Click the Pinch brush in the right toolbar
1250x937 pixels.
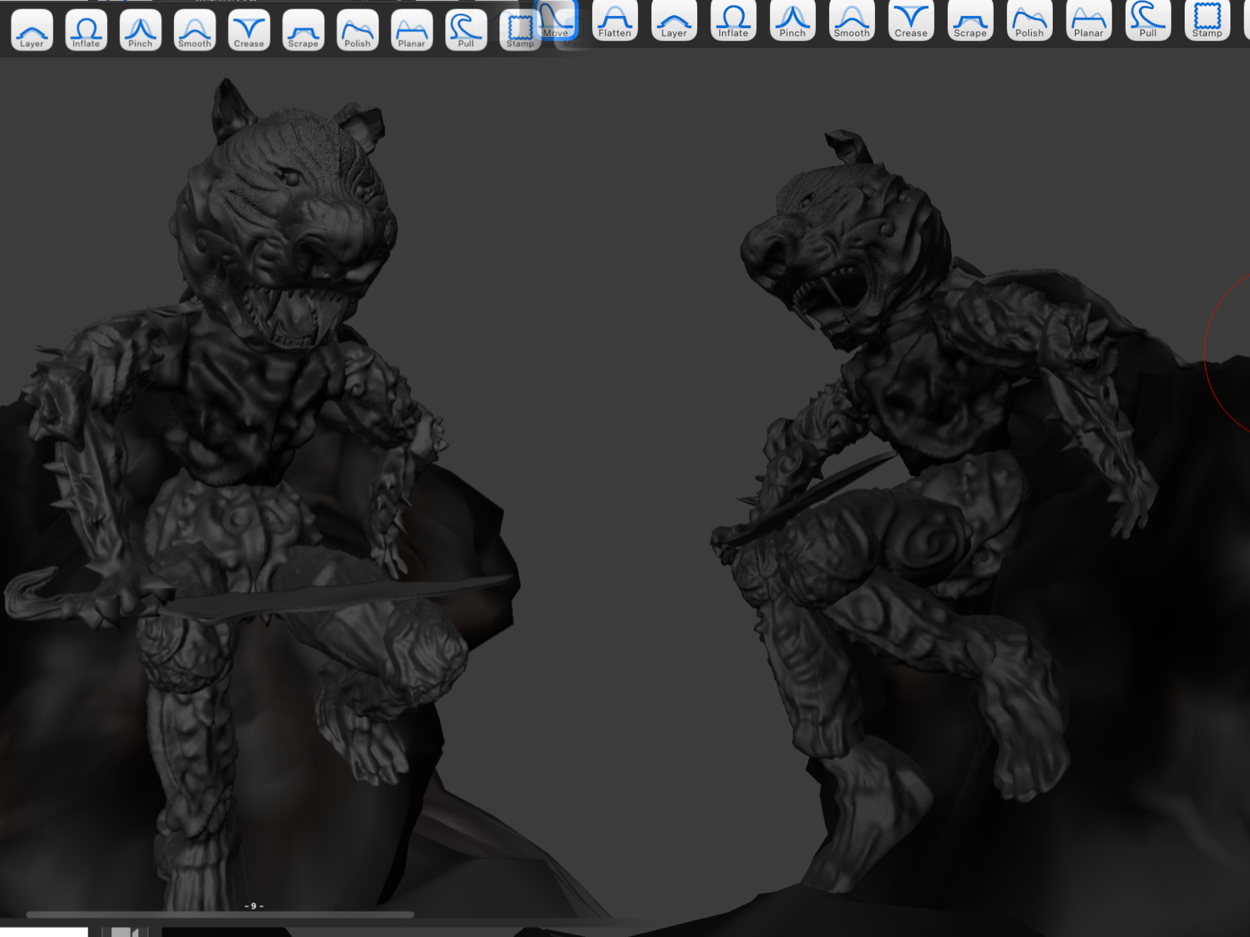coord(792,20)
